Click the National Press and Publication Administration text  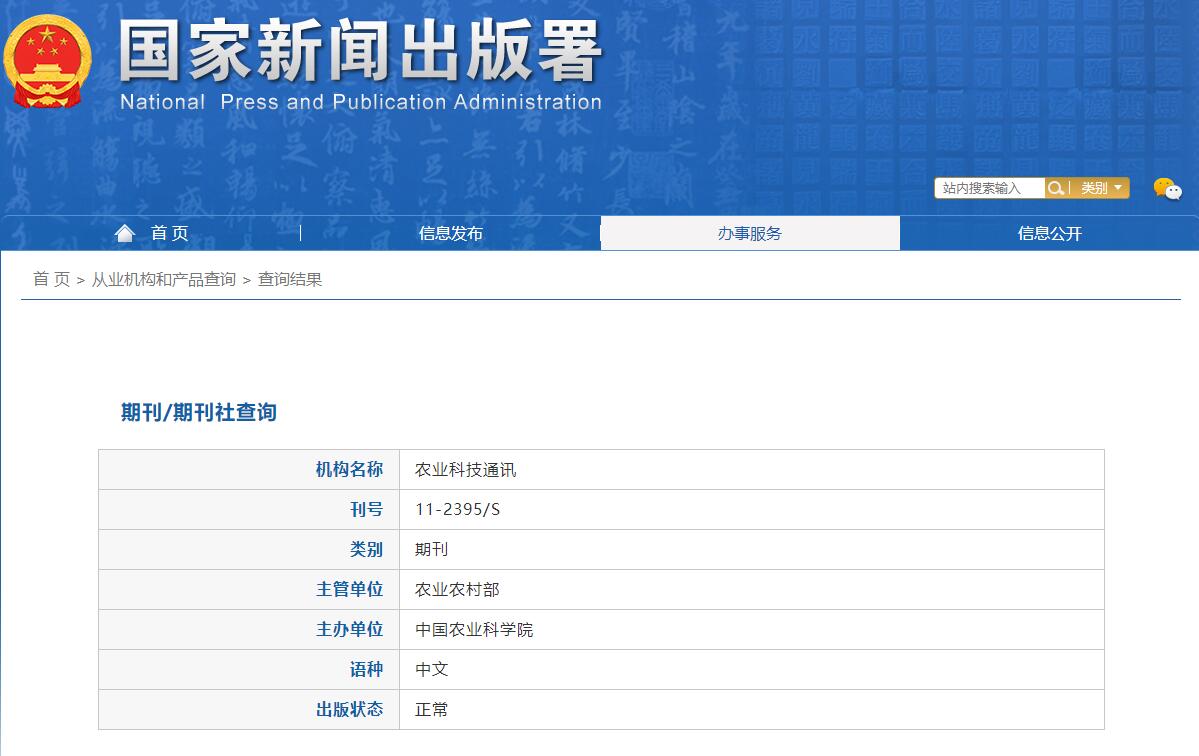click(x=360, y=102)
